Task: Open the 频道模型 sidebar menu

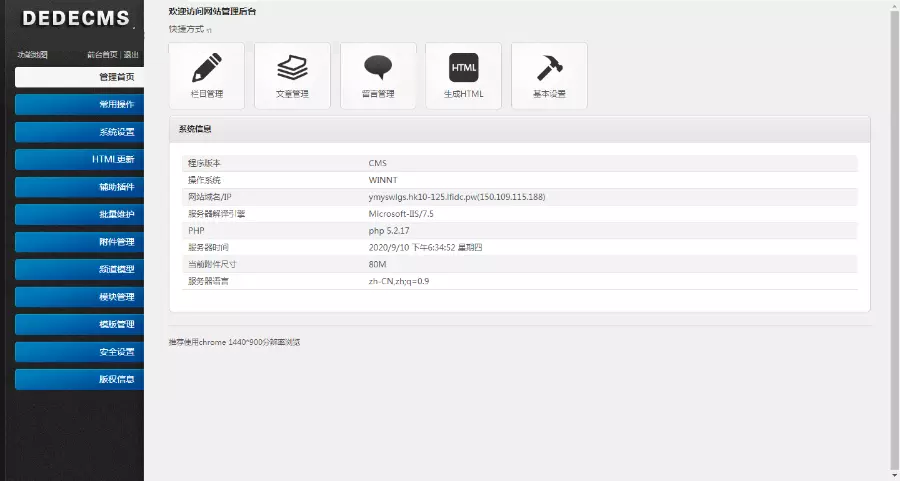Action: (80, 269)
